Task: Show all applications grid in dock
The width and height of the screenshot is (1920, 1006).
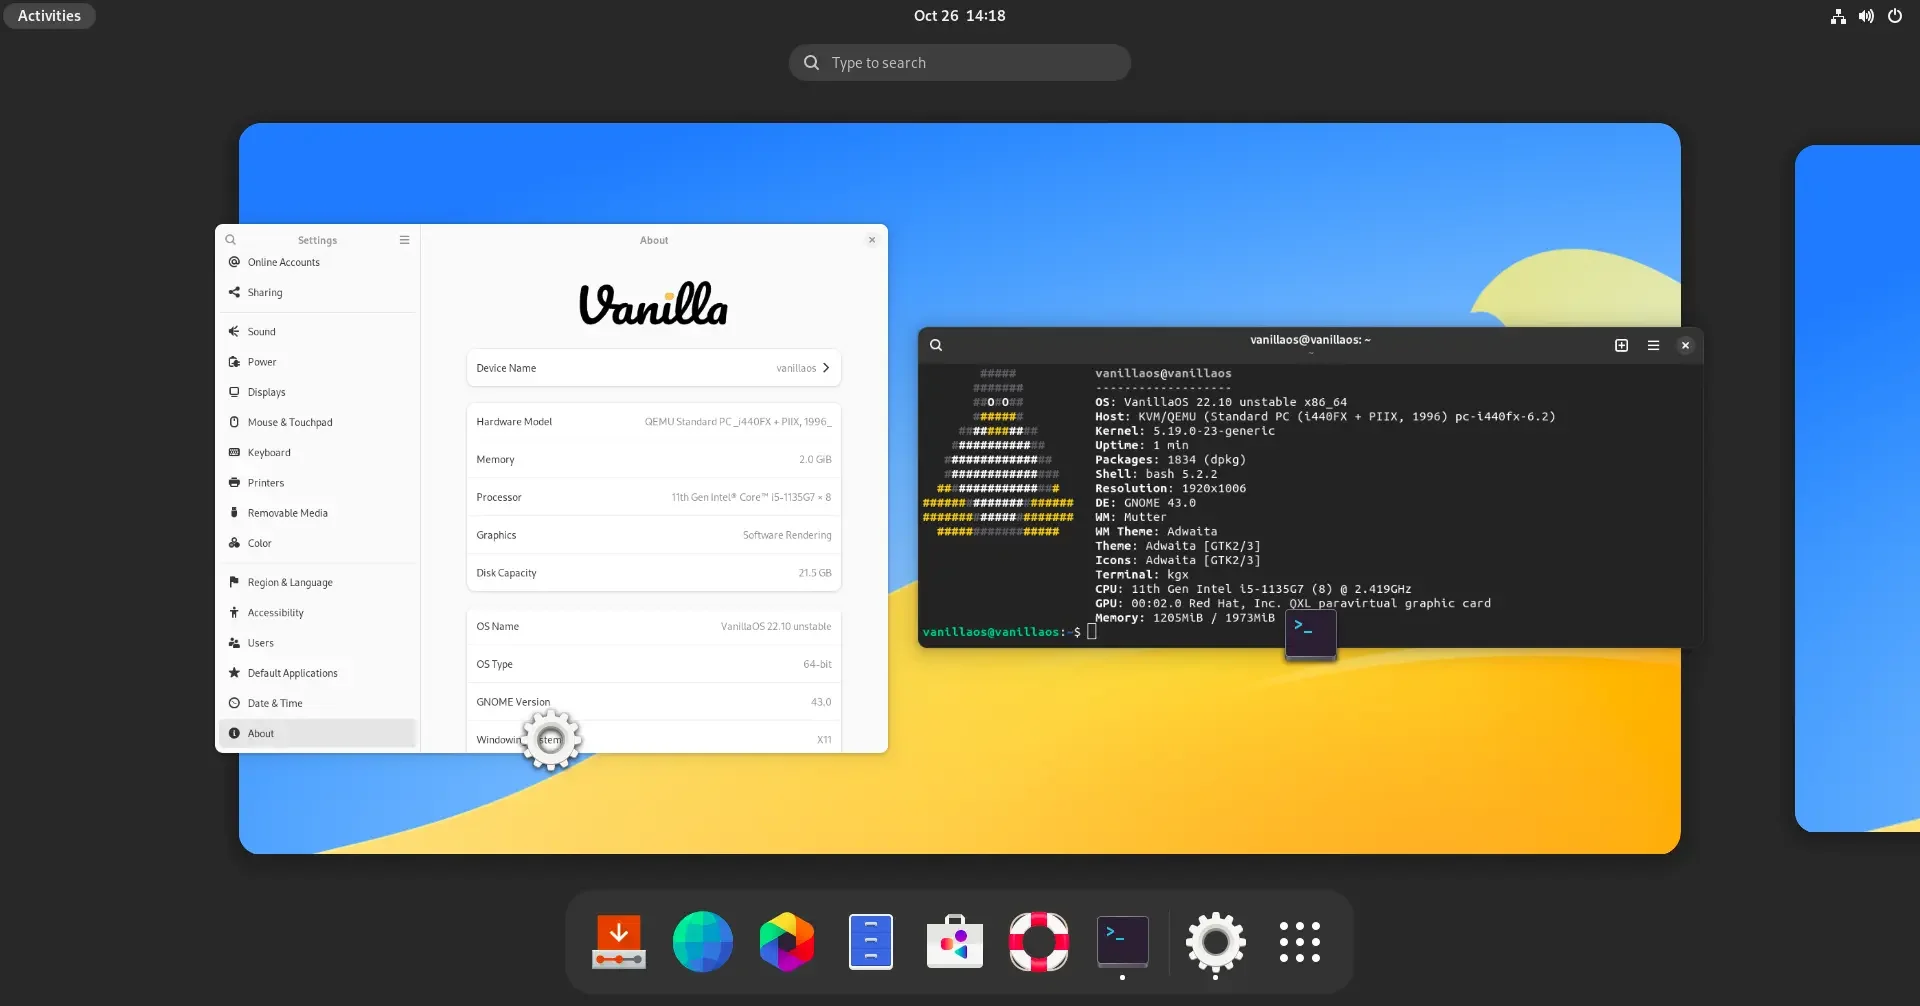Action: [x=1300, y=942]
